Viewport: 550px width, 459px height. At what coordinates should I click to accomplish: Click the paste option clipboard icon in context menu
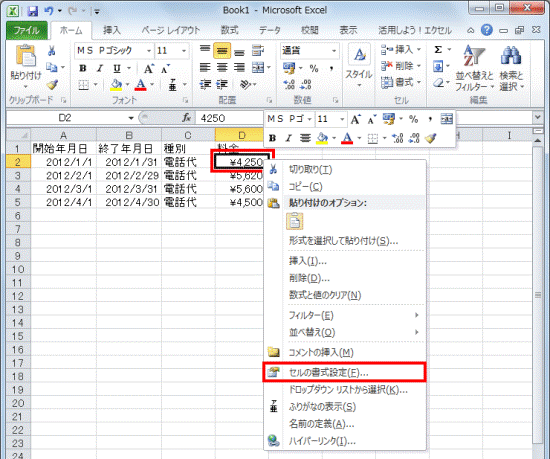coord(295,221)
